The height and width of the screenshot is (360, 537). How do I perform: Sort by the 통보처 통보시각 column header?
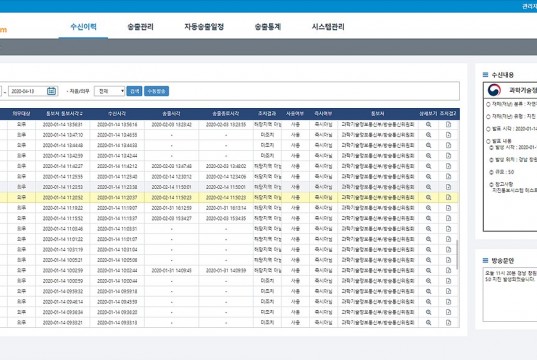click(63, 114)
